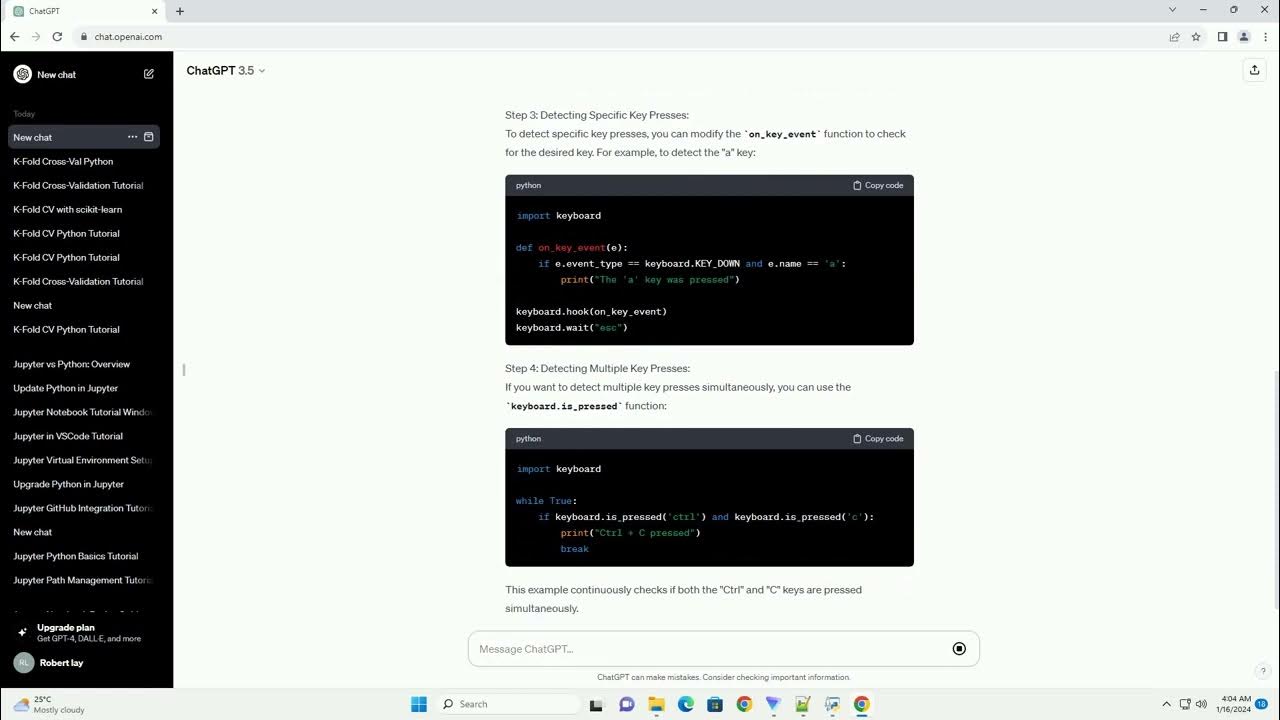The height and width of the screenshot is (720, 1280).
Task: Click the browser forward arrow
Action: [x=36, y=37]
